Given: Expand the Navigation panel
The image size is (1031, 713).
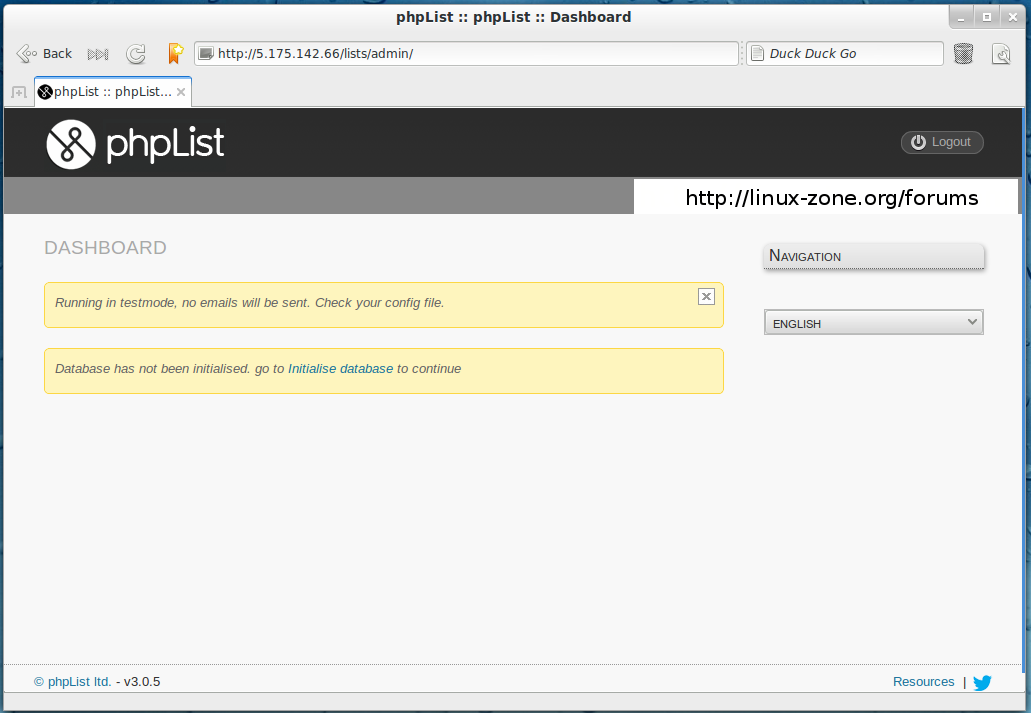Looking at the screenshot, I should 873,257.
